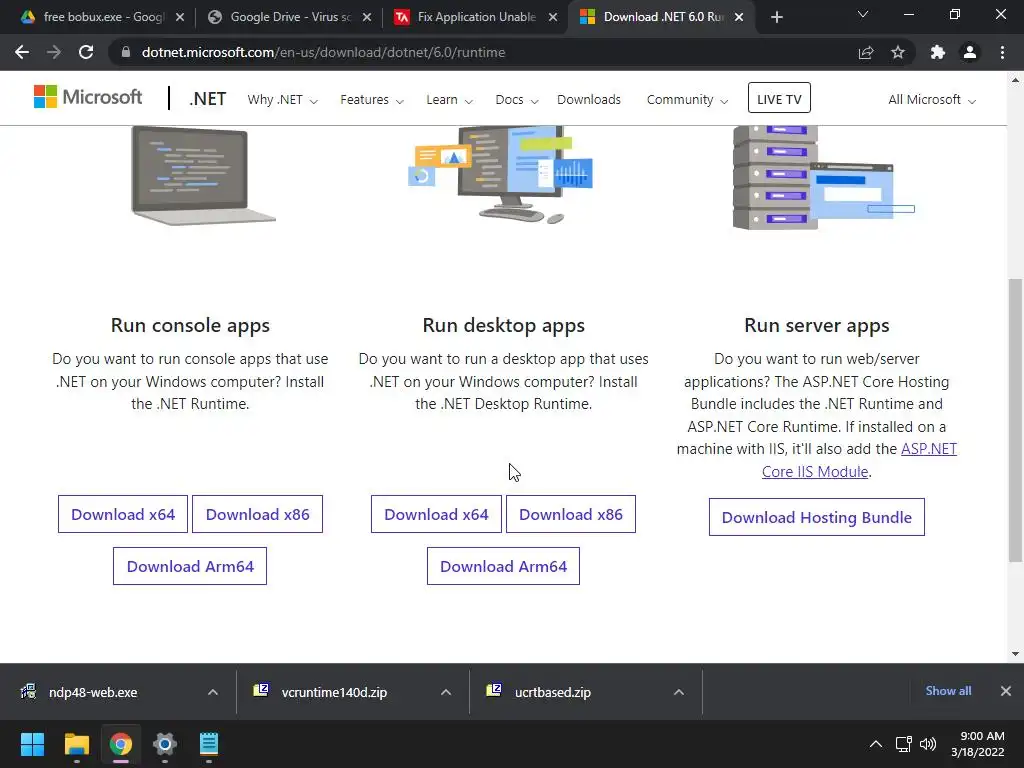
Task: Open downloaded ucrtbased.zip
Action: (x=552, y=692)
